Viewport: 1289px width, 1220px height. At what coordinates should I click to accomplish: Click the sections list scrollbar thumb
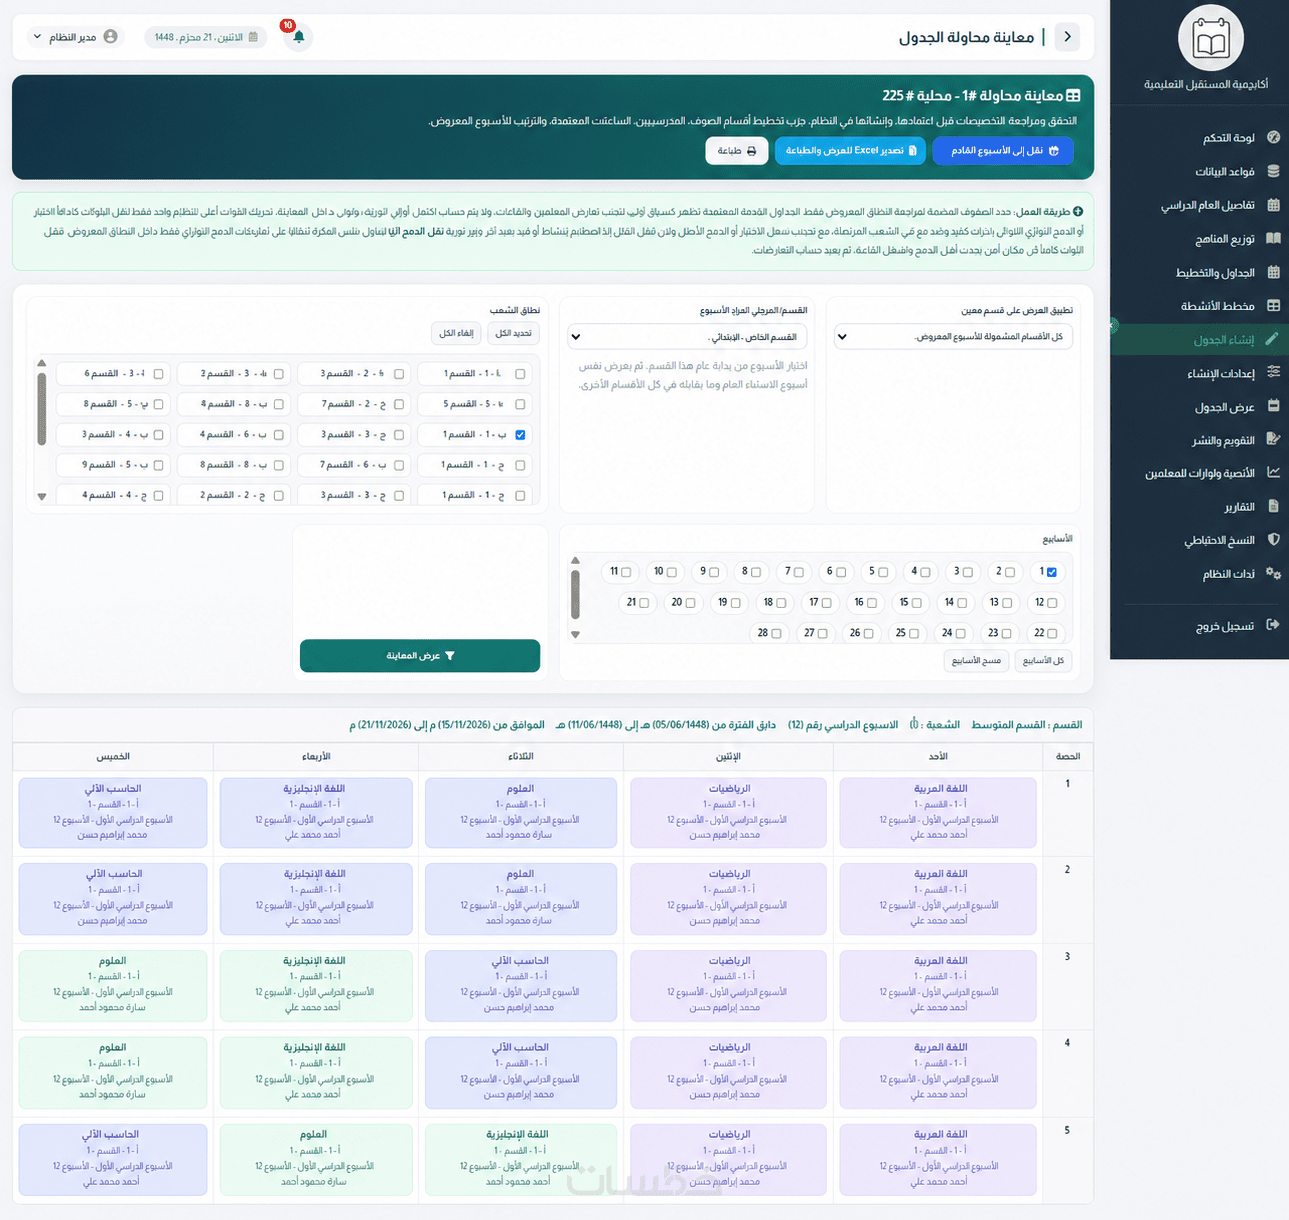click(41, 409)
